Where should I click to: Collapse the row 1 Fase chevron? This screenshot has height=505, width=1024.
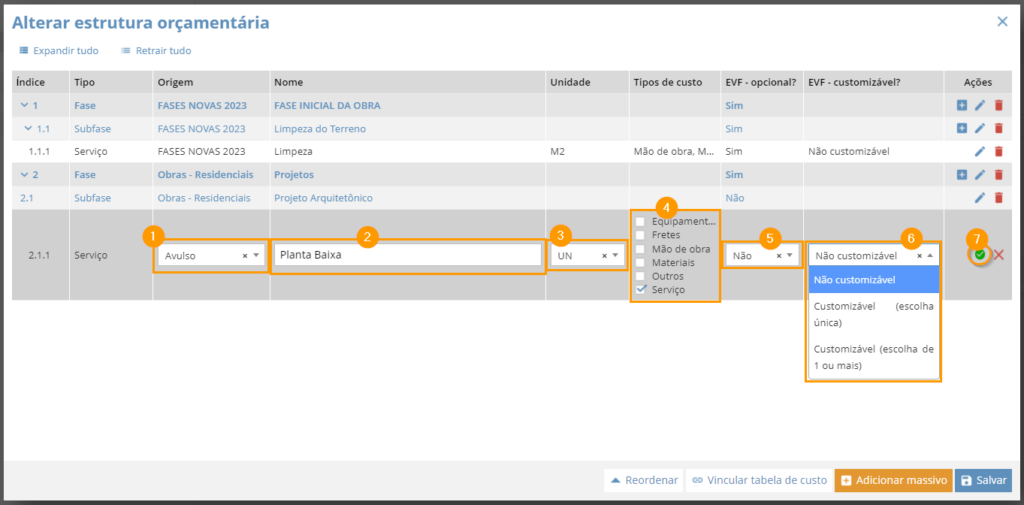click(x=24, y=105)
